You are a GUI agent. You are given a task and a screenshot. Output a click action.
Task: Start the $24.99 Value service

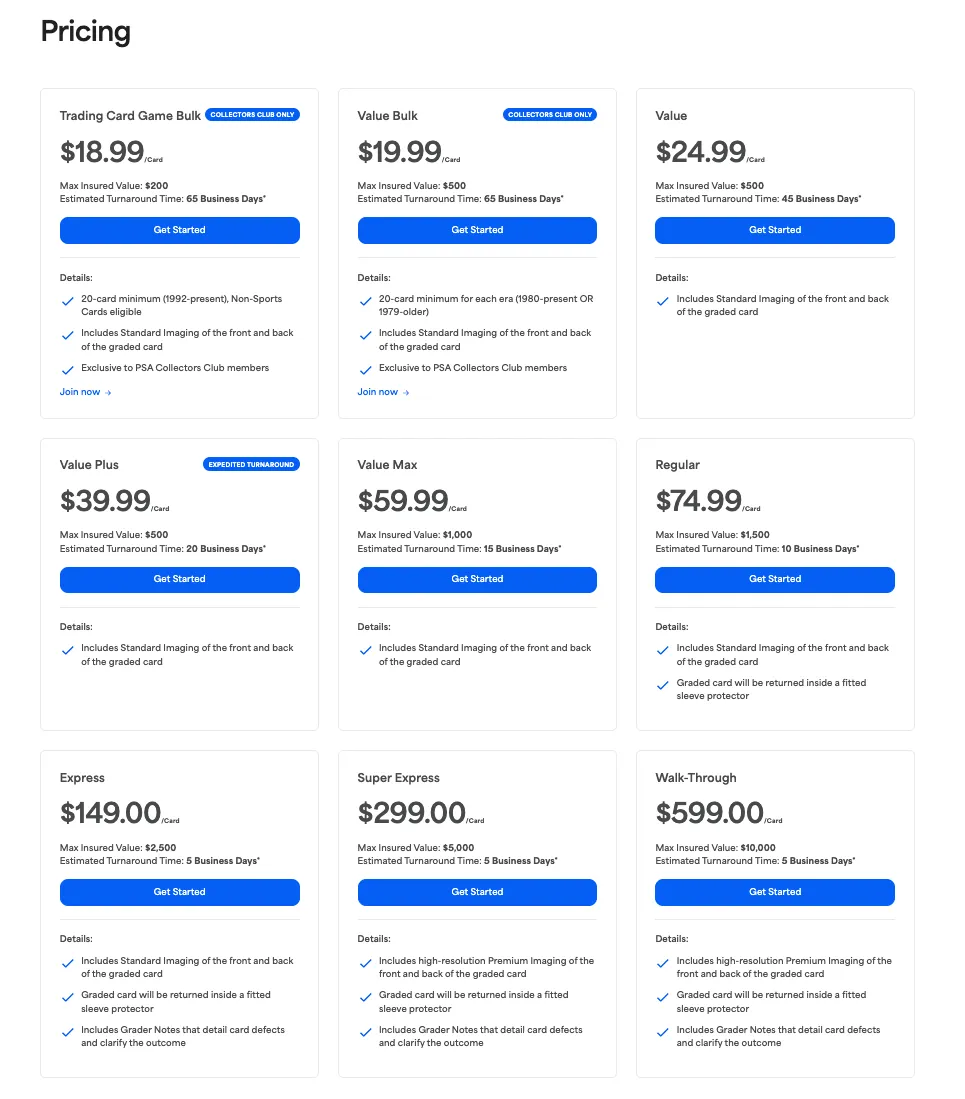coord(775,230)
